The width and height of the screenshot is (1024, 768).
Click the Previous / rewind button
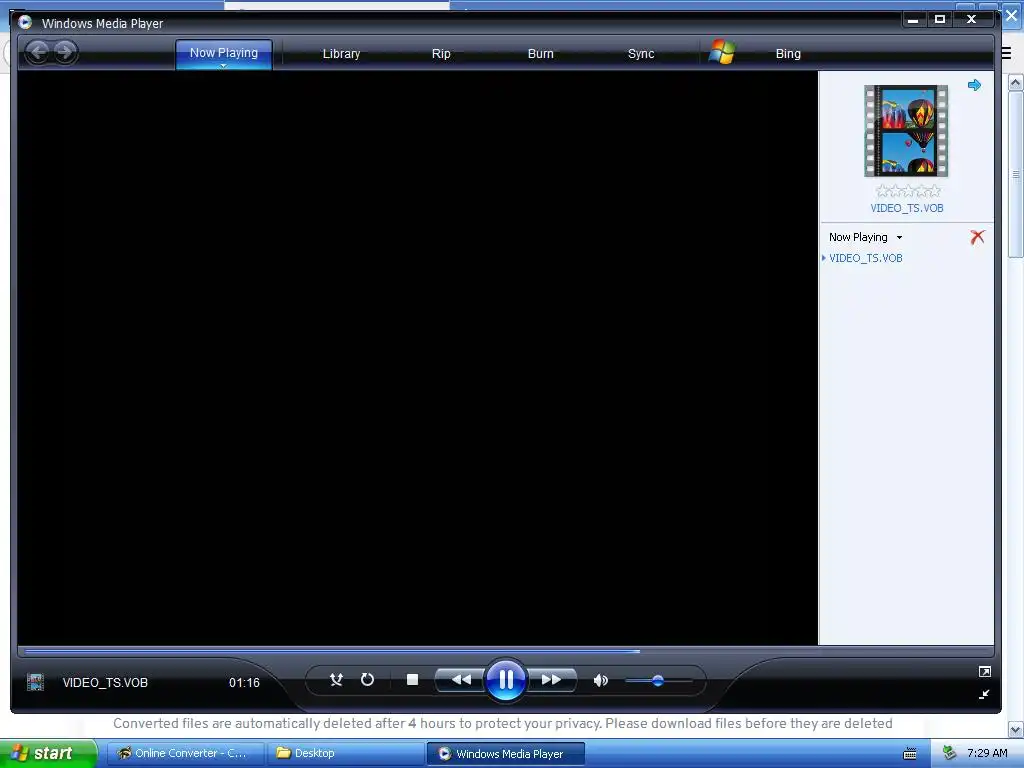(x=460, y=680)
